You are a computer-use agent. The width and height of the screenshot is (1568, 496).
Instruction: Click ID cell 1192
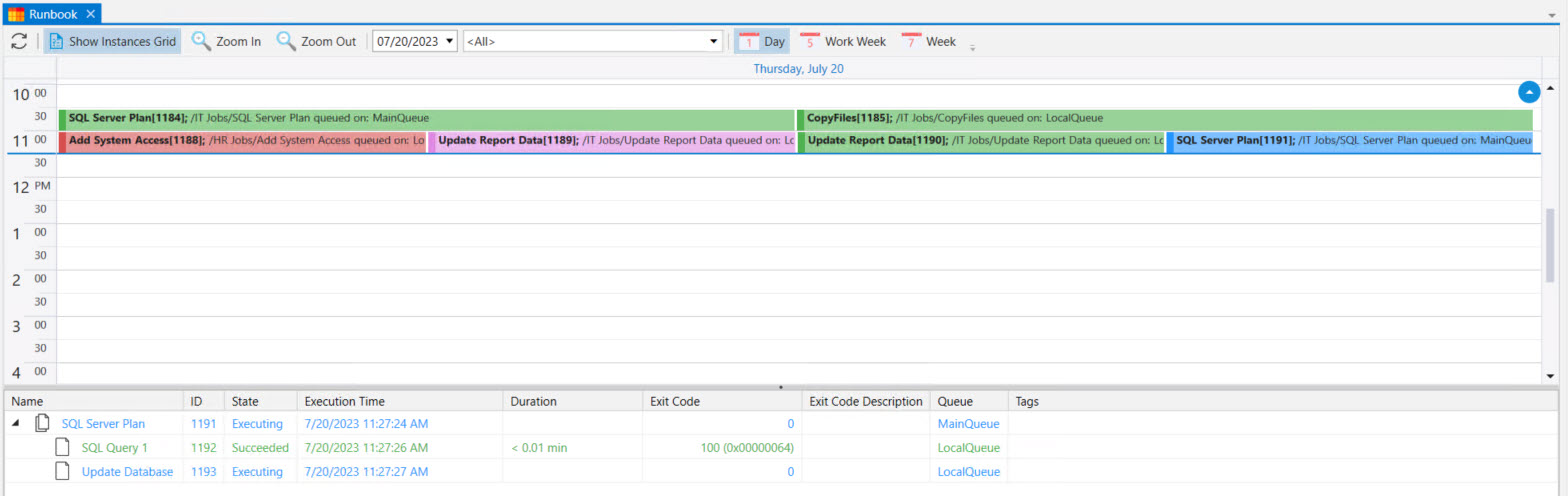click(202, 448)
